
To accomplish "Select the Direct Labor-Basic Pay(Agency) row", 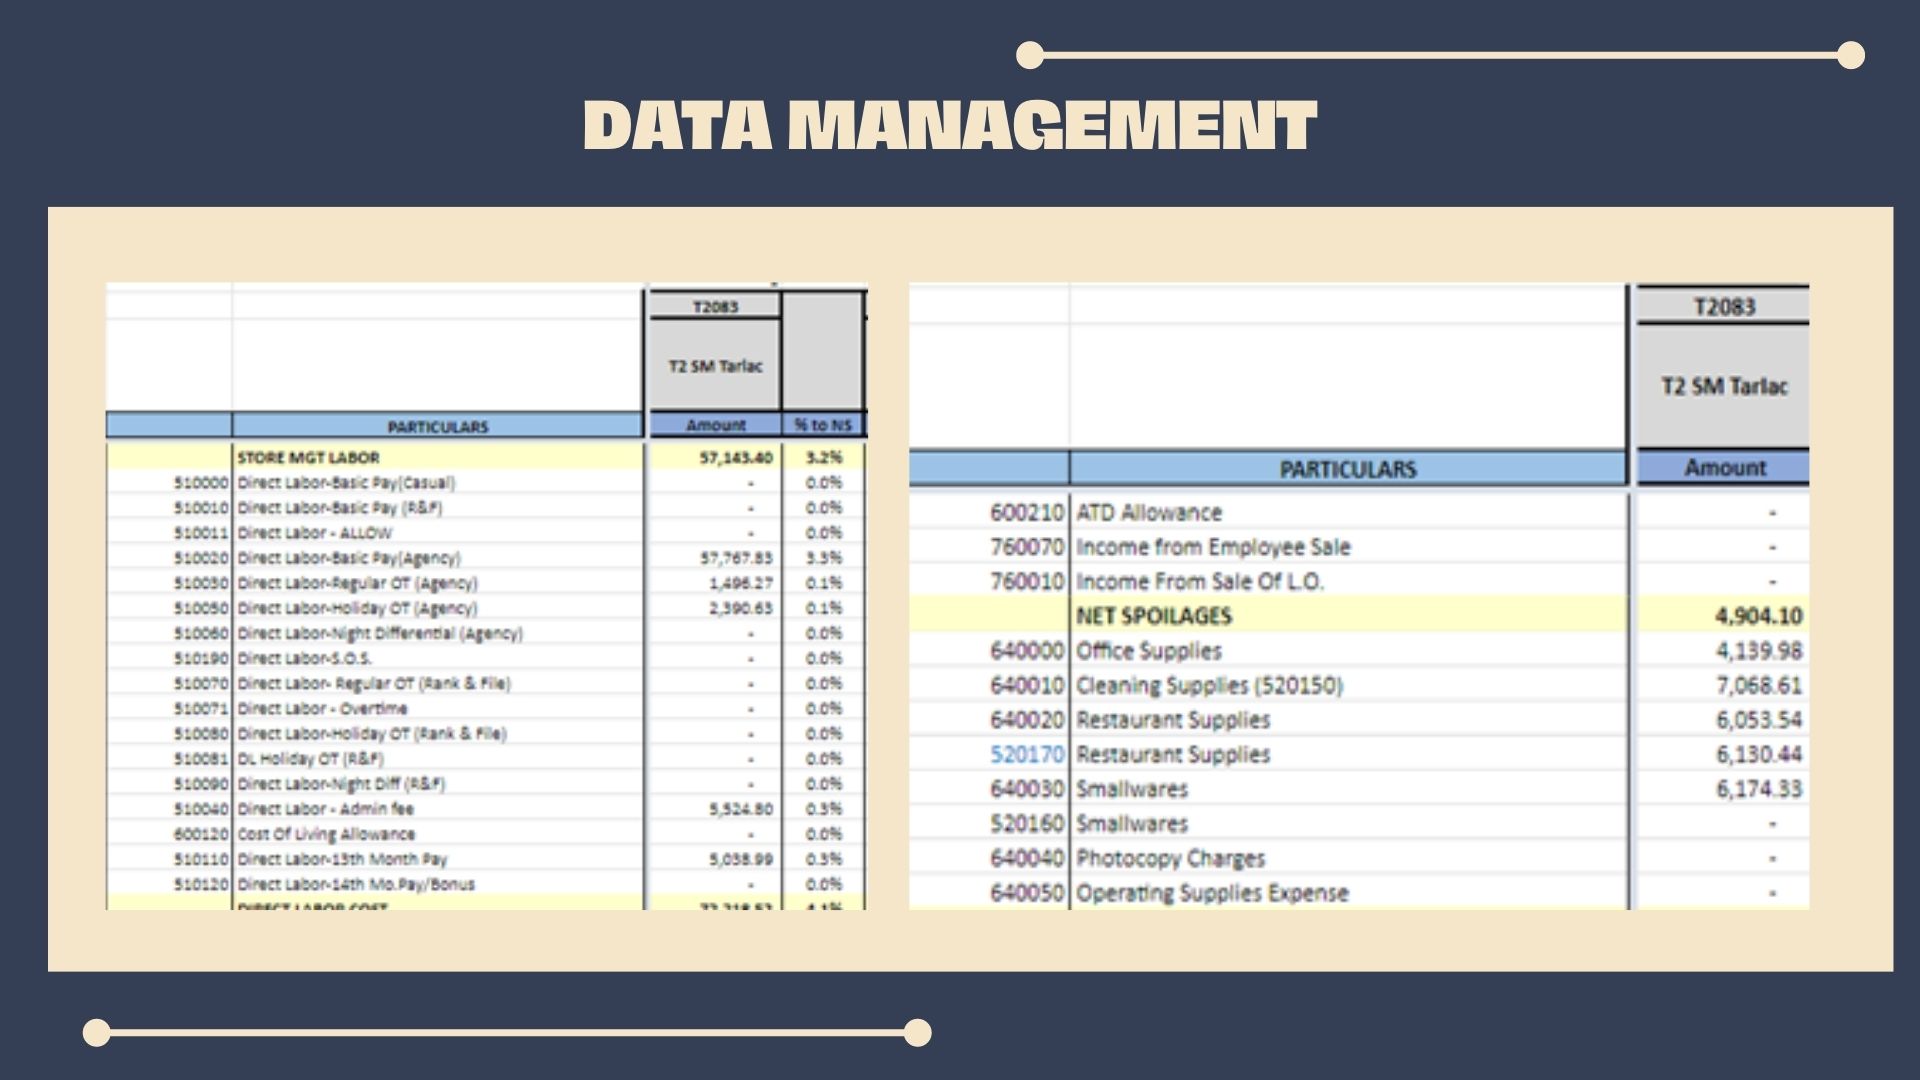I will click(349, 558).
